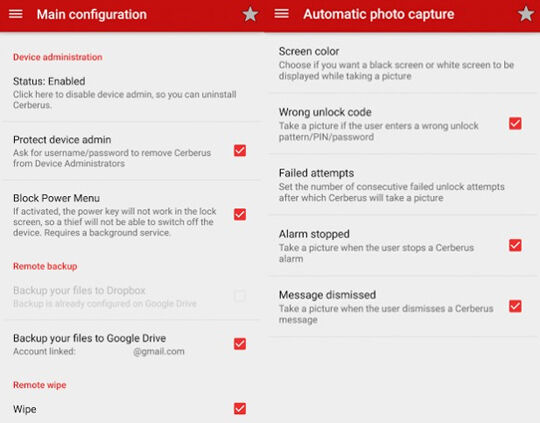Disable Block Power Menu checkbox
The image size is (540, 423).
[240, 214]
